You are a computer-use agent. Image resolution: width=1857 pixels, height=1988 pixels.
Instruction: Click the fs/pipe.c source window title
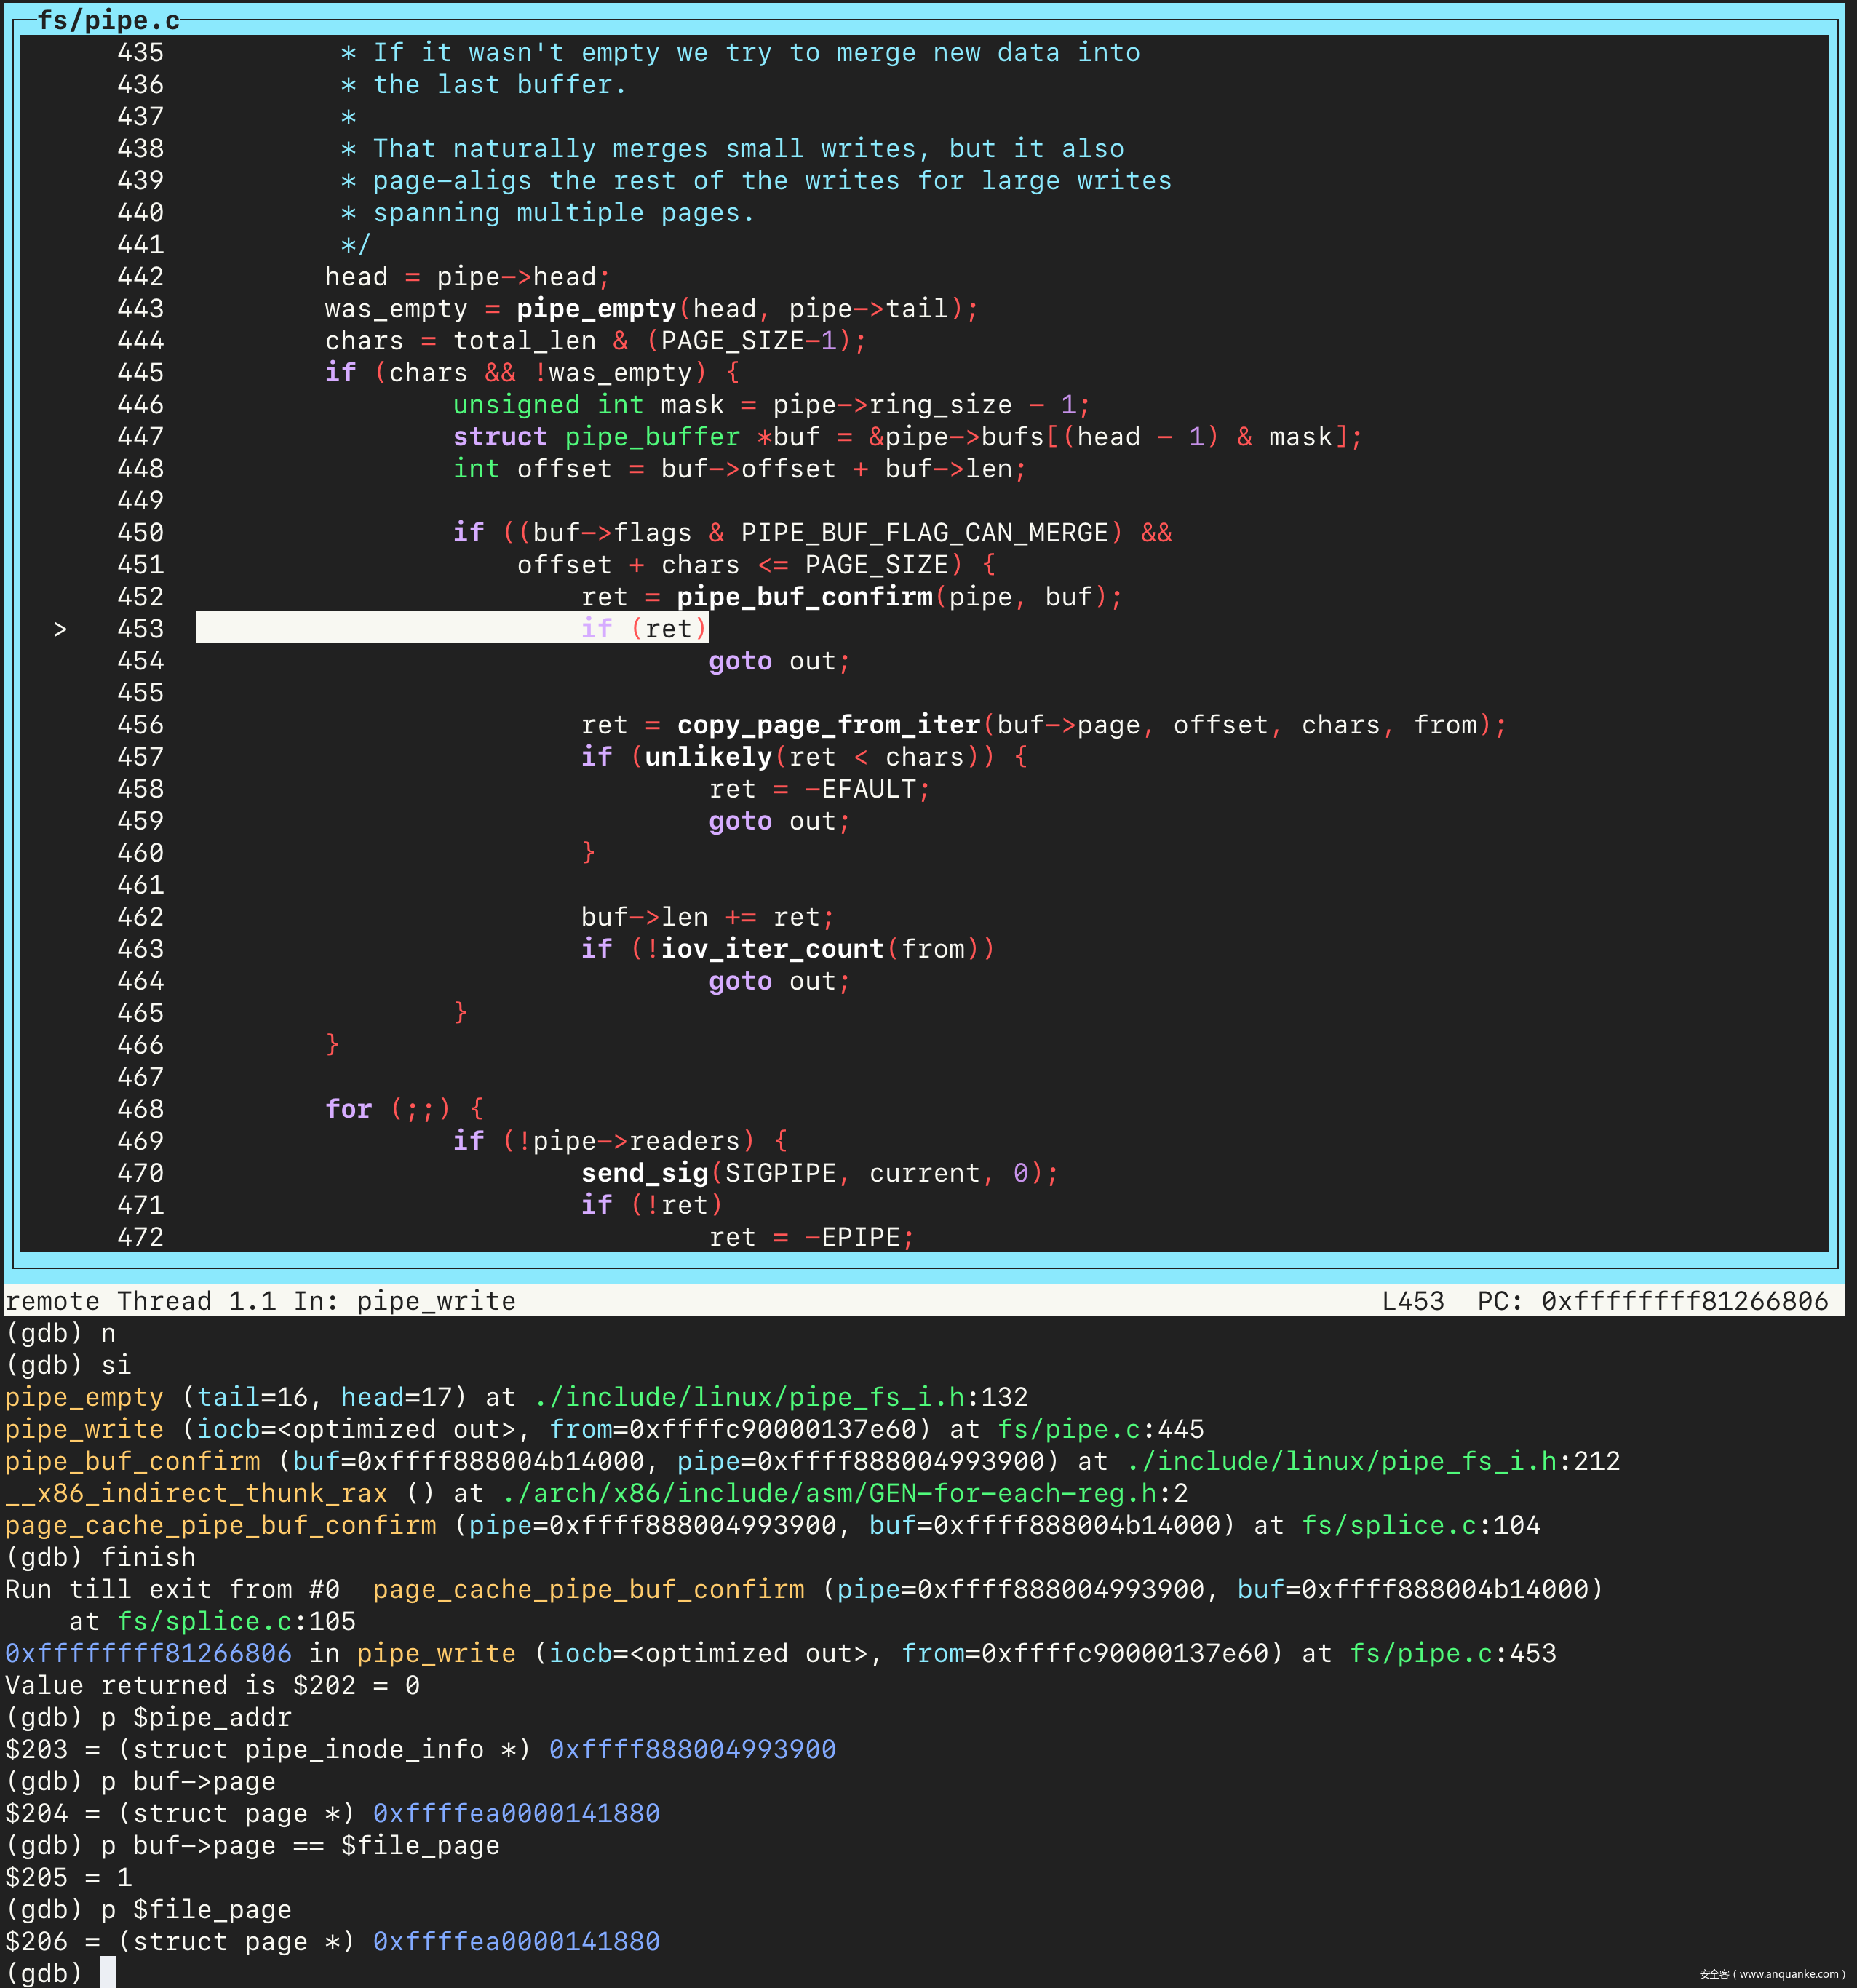108,20
